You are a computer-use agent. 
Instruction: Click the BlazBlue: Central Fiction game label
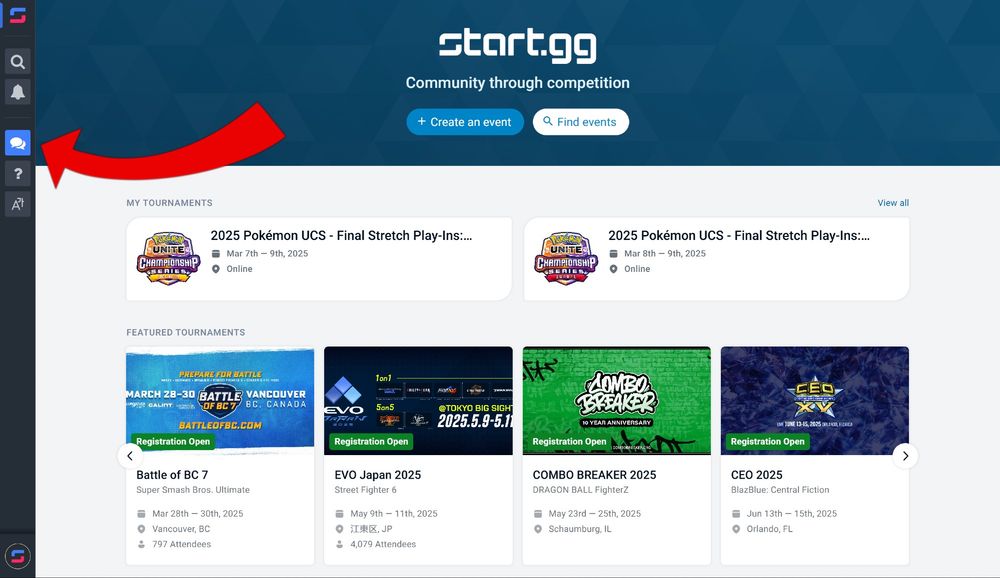tap(780, 490)
